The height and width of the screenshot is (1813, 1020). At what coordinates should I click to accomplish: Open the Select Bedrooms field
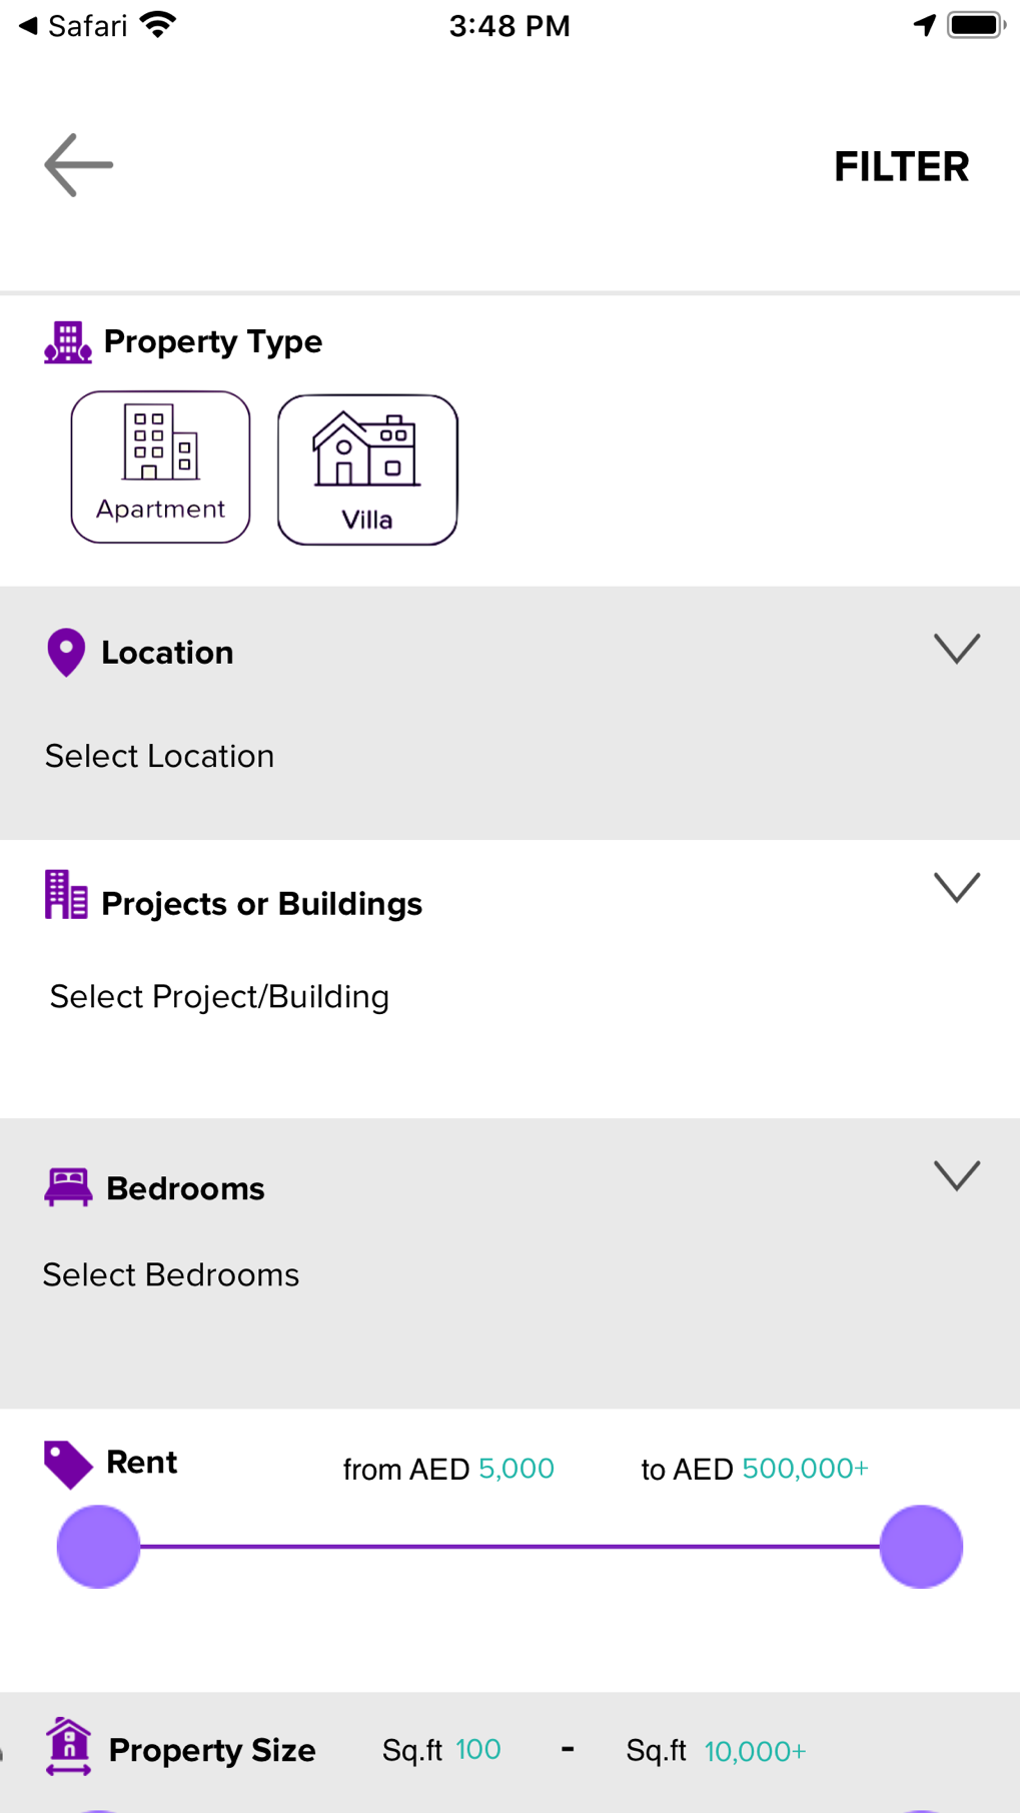(x=171, y=1275)
